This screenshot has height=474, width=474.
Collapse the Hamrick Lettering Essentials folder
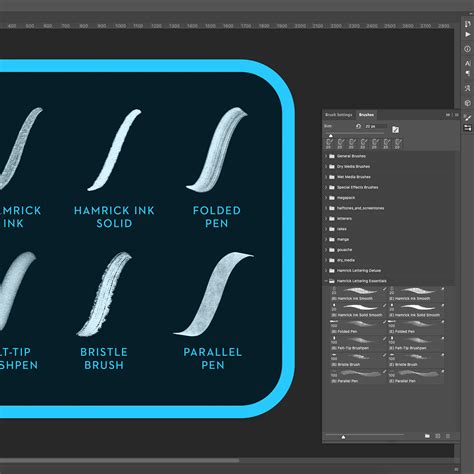[326, 281]
